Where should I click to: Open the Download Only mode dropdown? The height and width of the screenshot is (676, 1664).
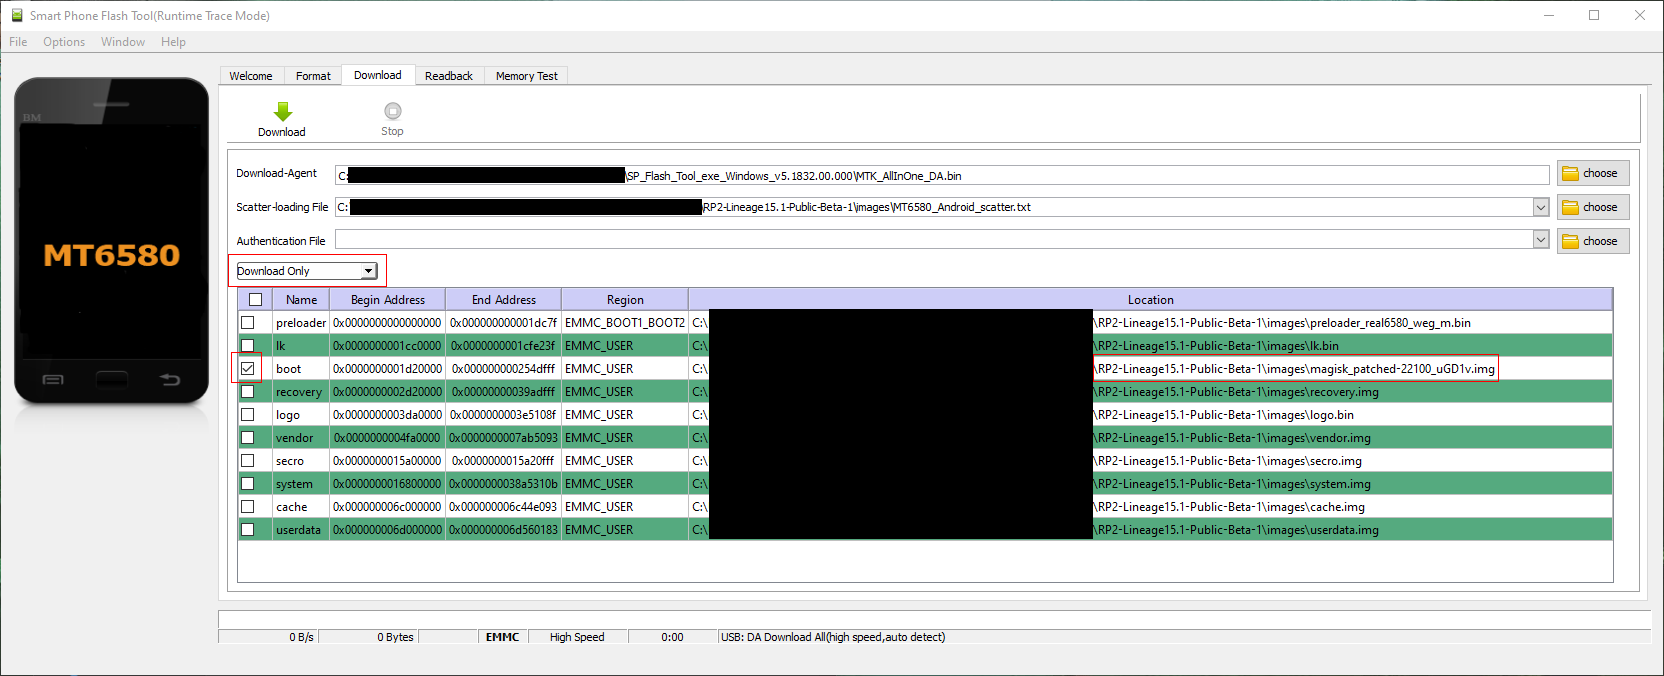click(x=368, y=271)
